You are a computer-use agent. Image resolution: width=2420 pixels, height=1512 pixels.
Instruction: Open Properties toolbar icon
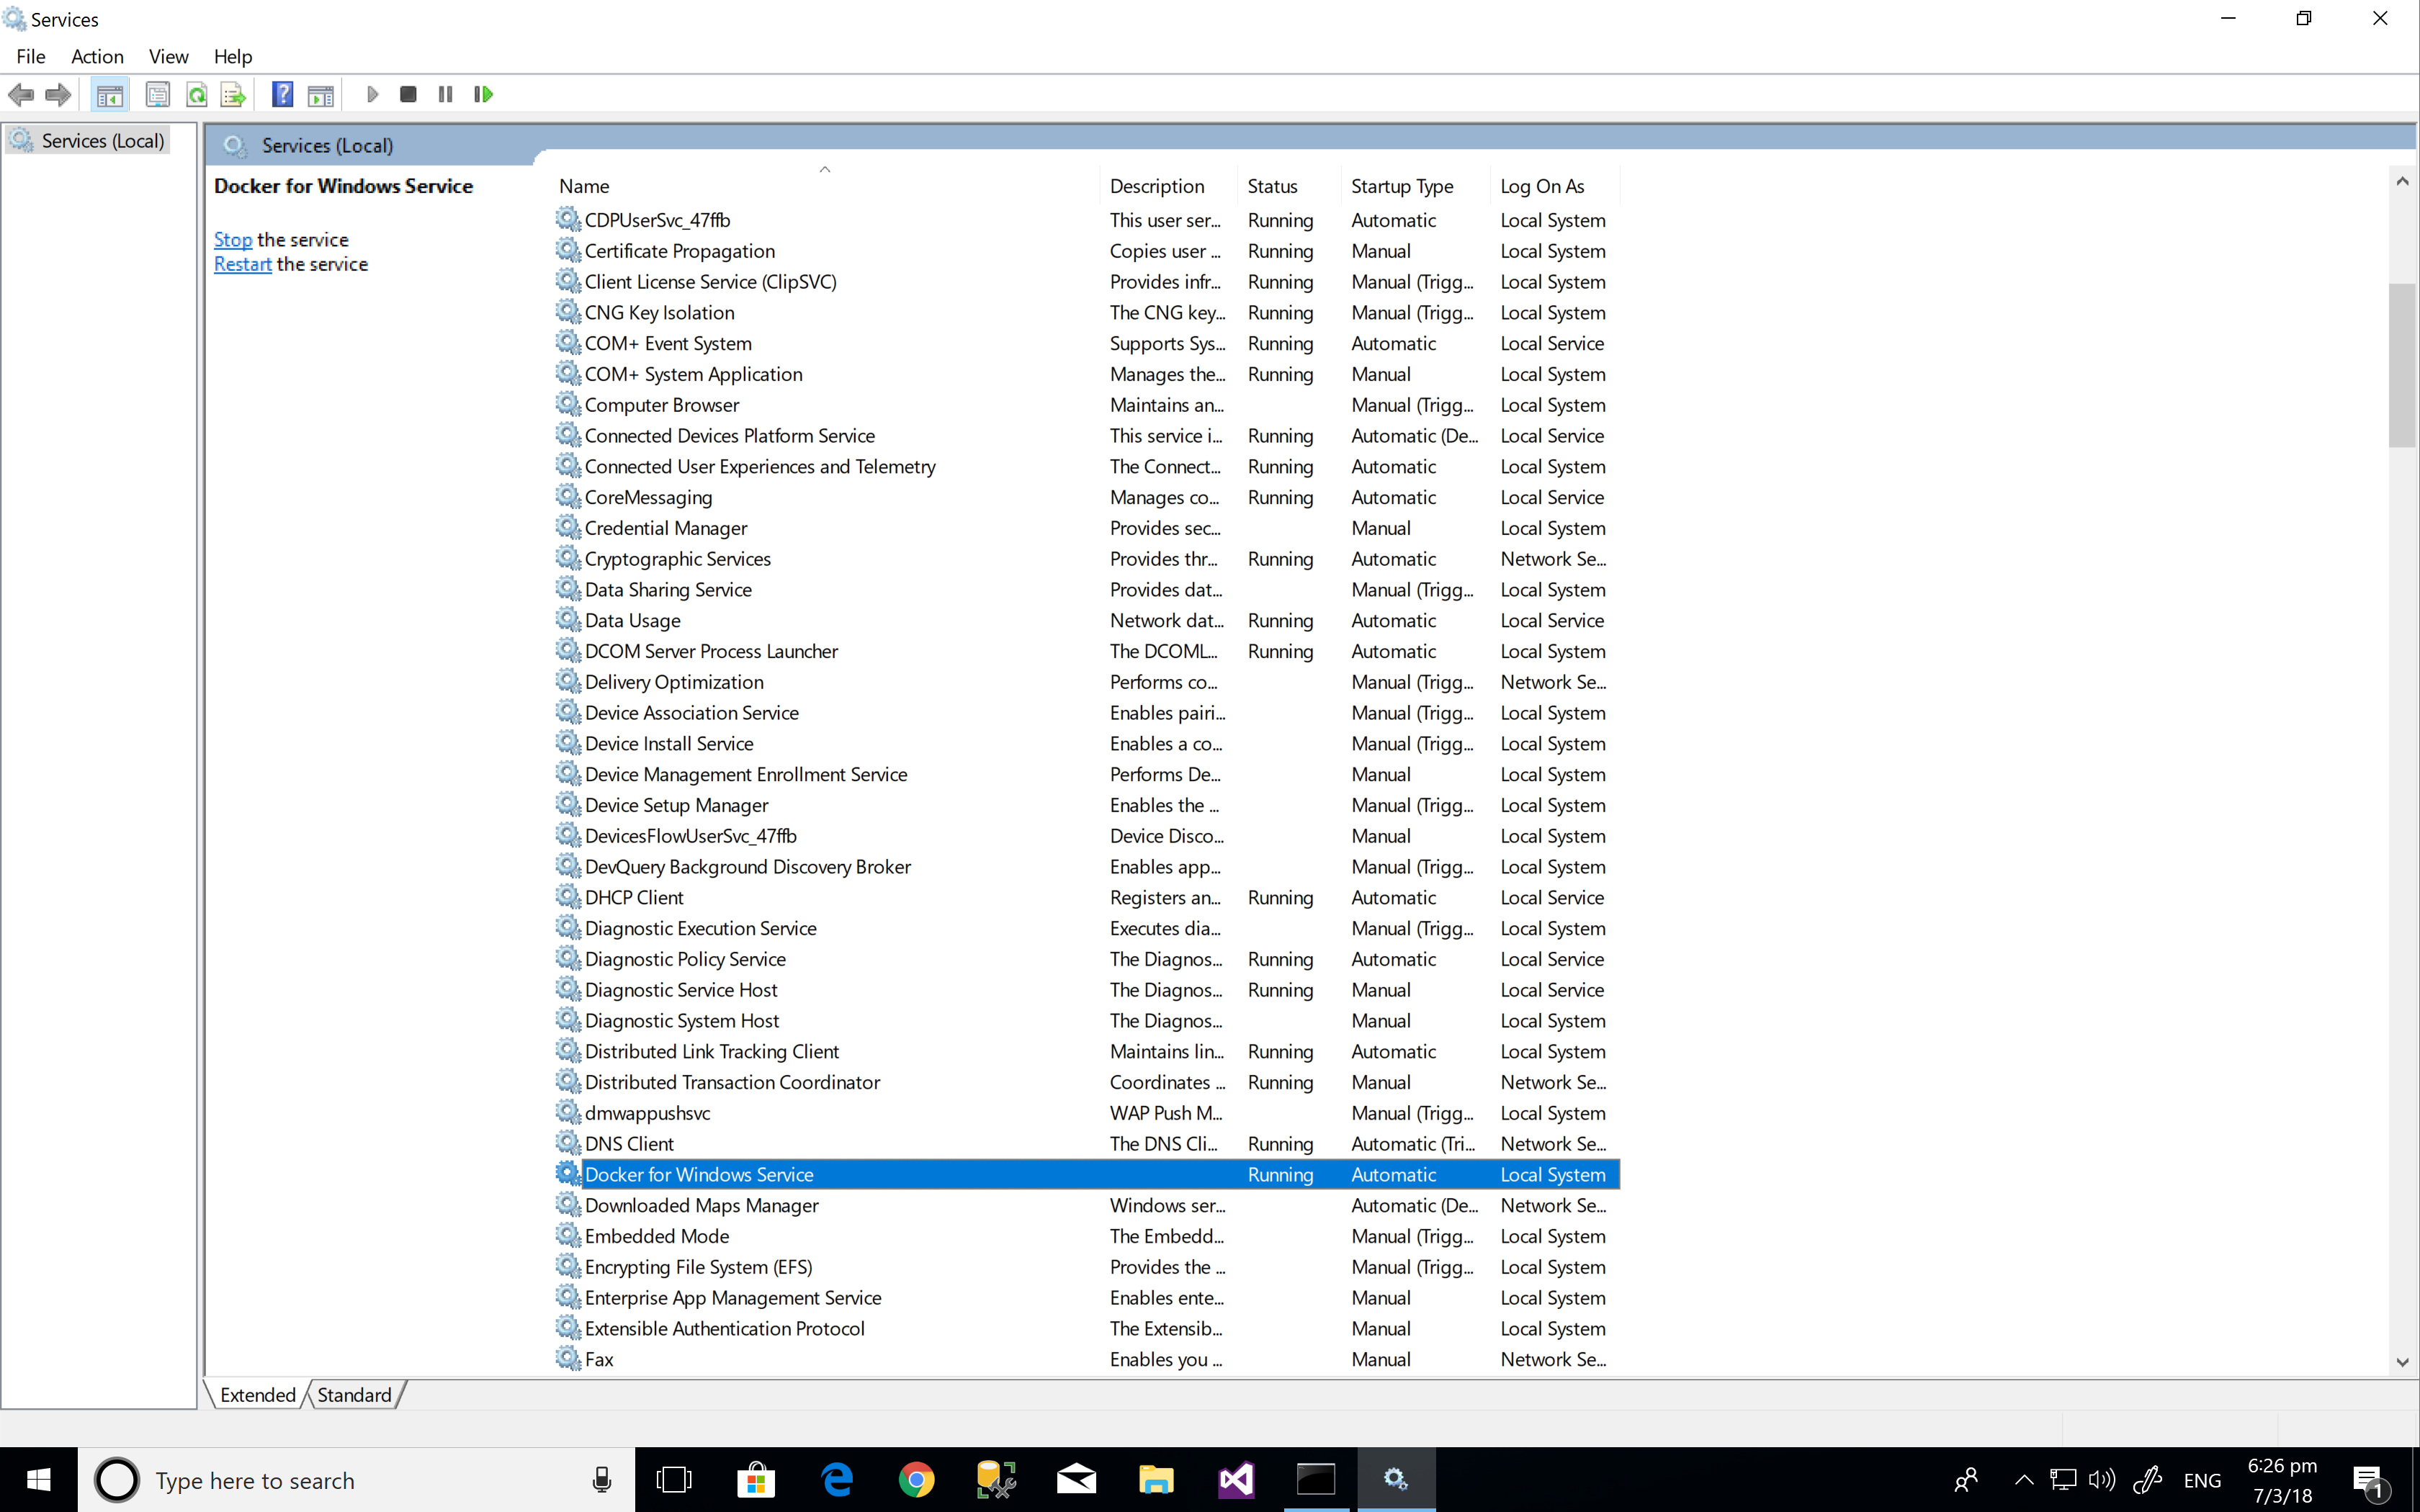point(157,95)
